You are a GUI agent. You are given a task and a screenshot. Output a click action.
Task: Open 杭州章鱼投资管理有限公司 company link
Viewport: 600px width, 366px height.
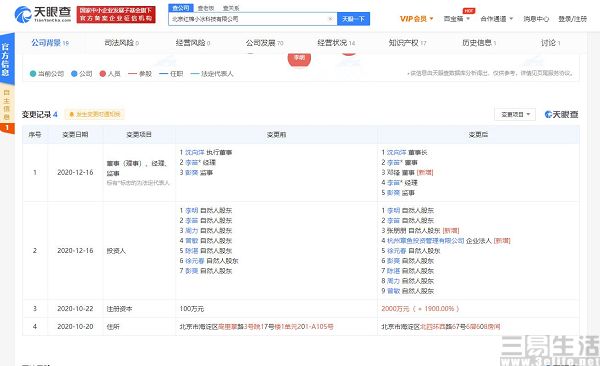(426, 241)
